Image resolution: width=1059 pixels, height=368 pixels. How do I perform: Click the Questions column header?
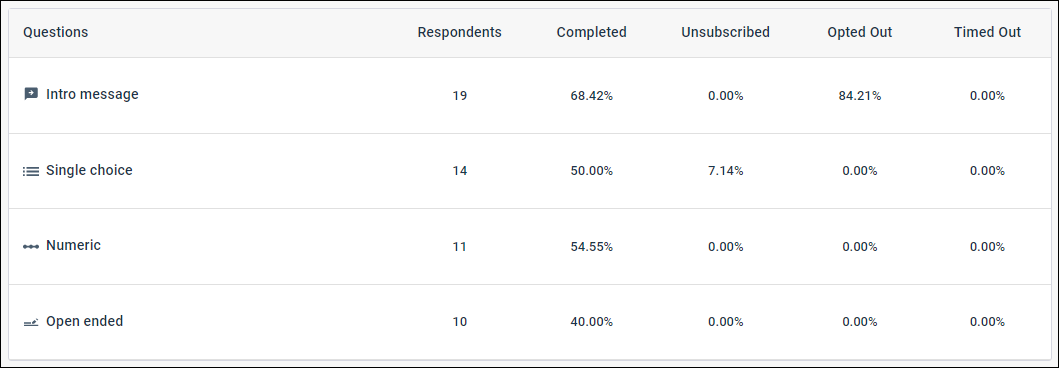55,32
